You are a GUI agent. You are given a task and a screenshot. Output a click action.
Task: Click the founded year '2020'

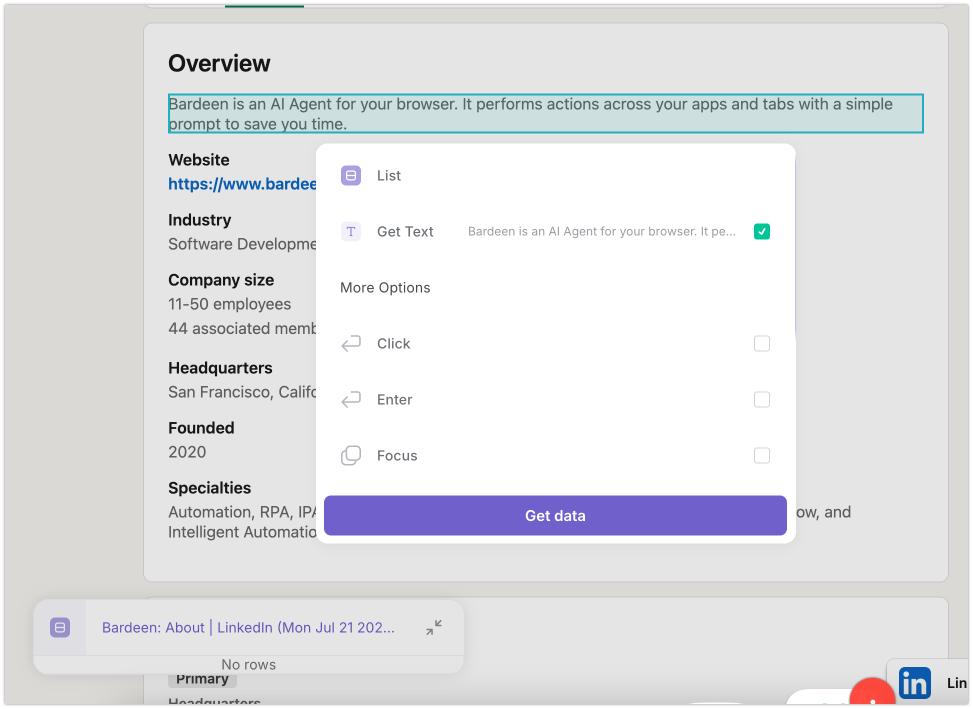coord(187,452)
